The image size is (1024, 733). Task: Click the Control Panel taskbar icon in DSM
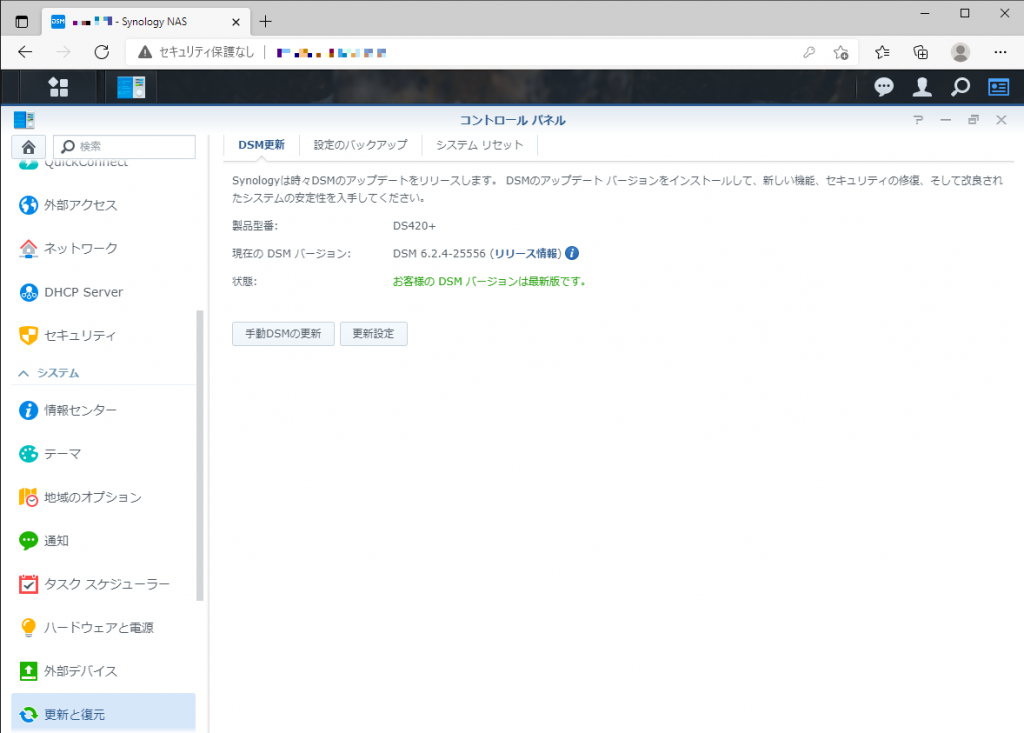131,87
